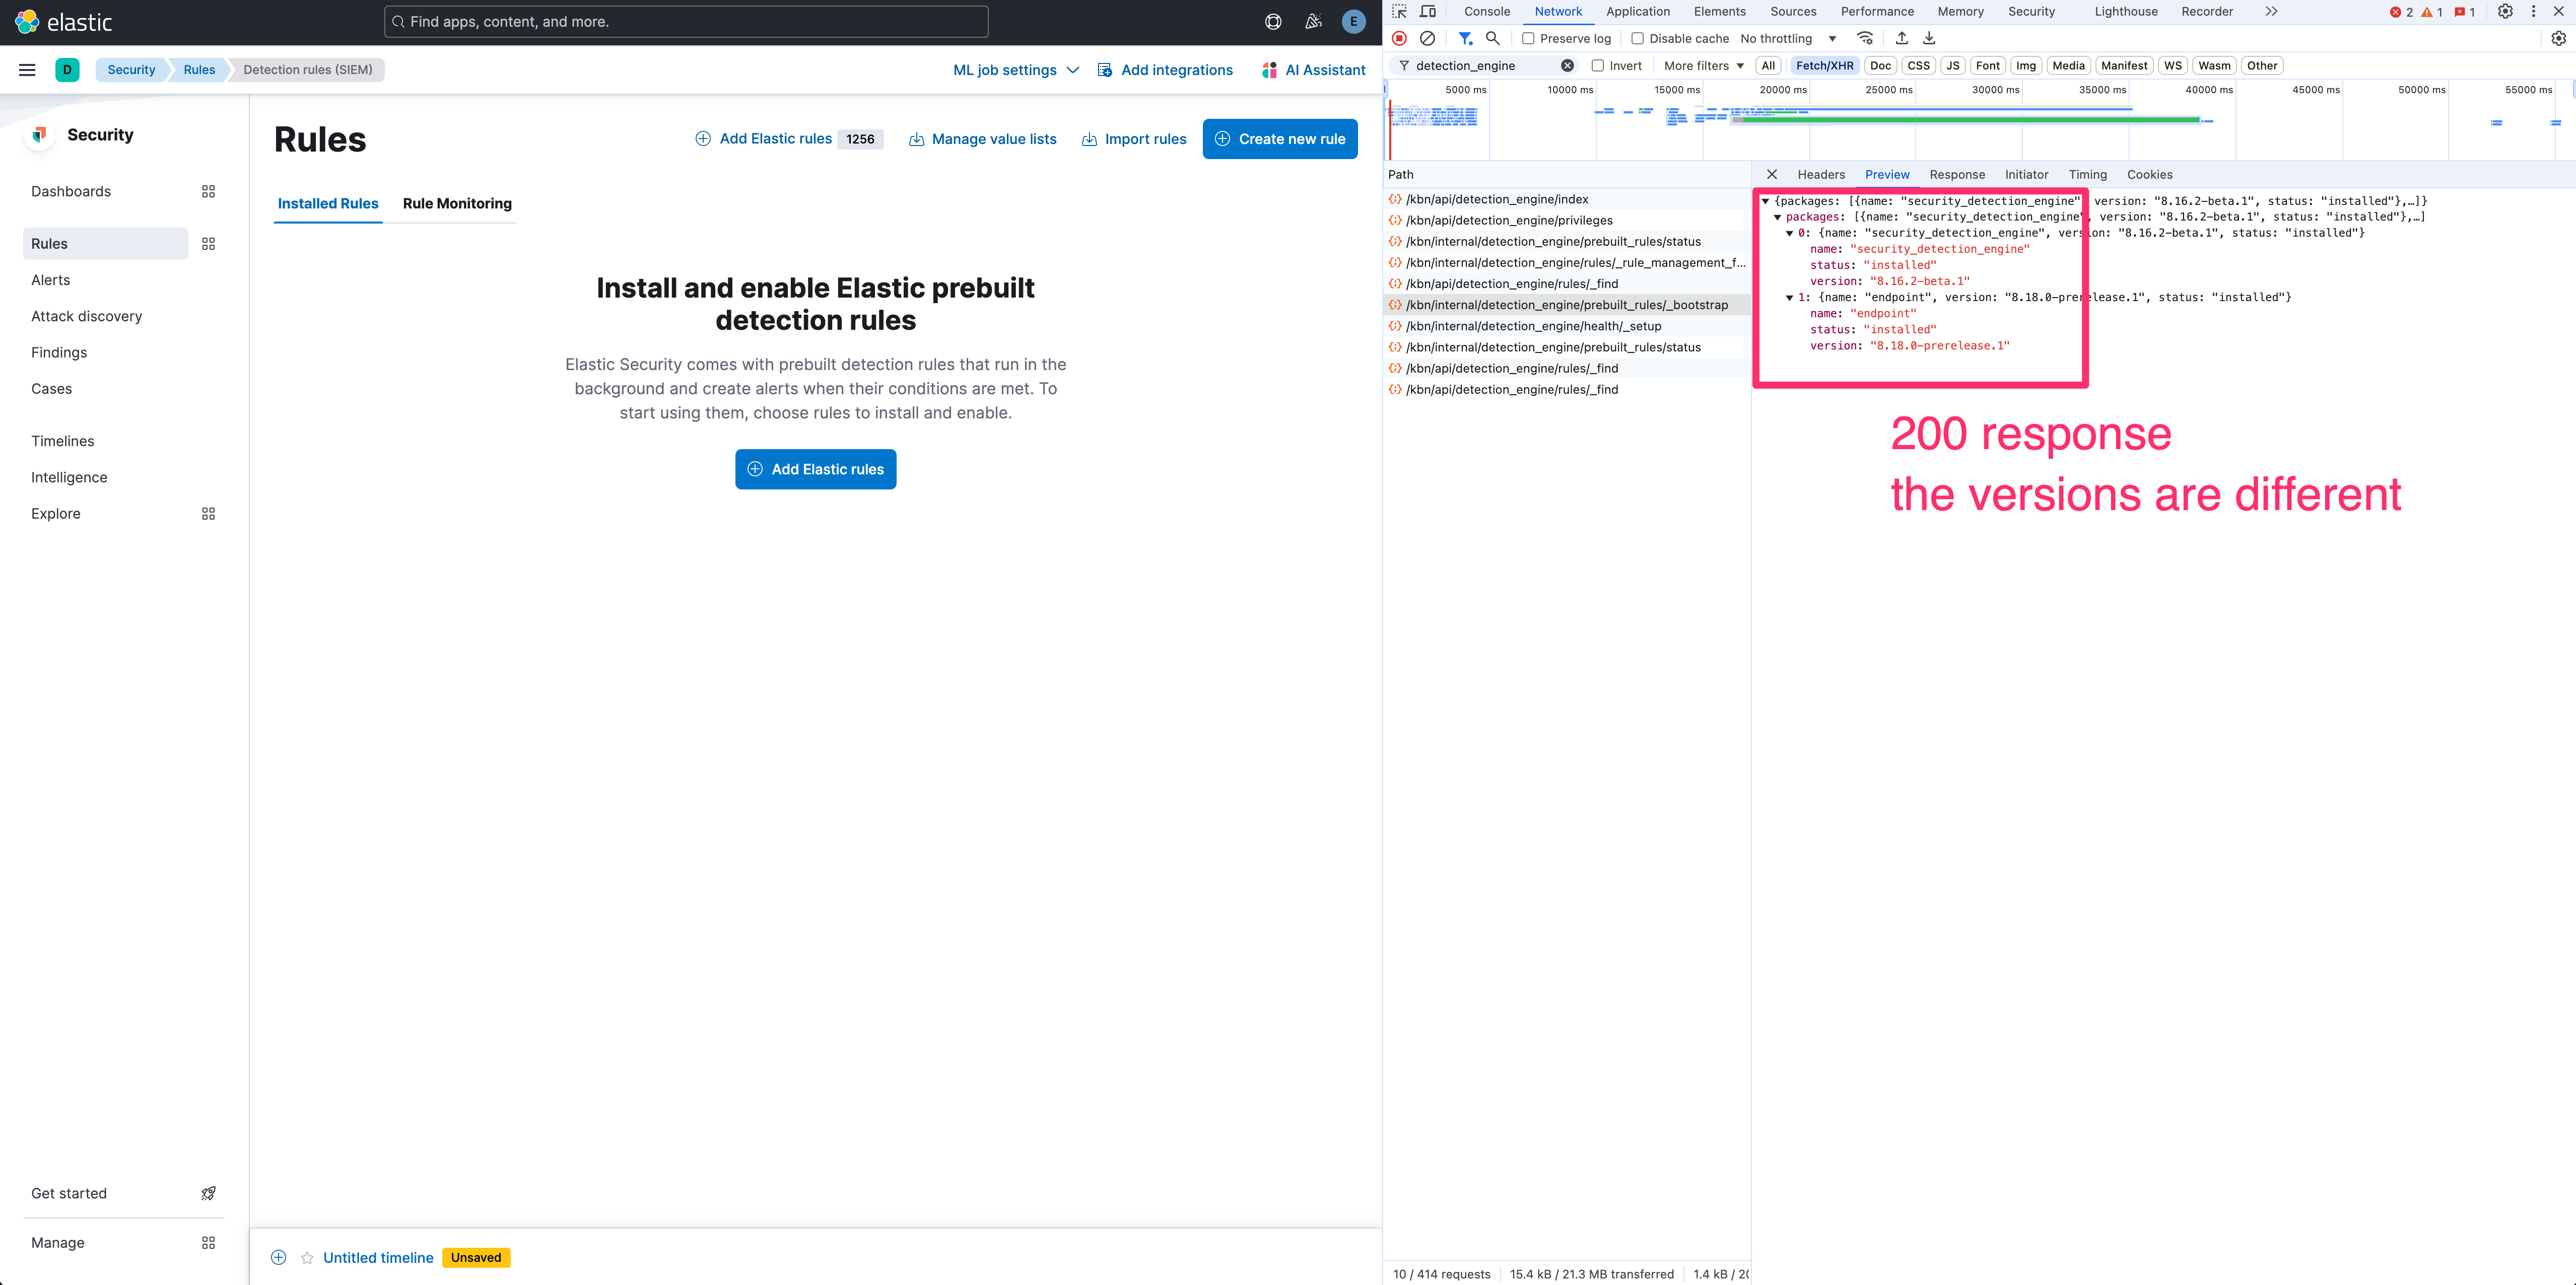Click the add timeline plus icon
The height and width of the screenshot is (1285, 2576).
click(279, 1257)
